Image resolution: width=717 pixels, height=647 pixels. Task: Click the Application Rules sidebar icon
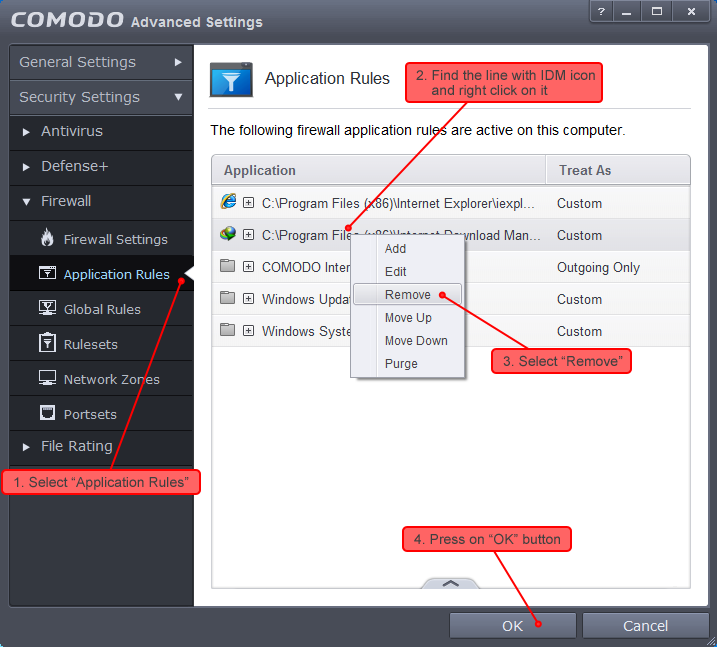click(47, 273)
